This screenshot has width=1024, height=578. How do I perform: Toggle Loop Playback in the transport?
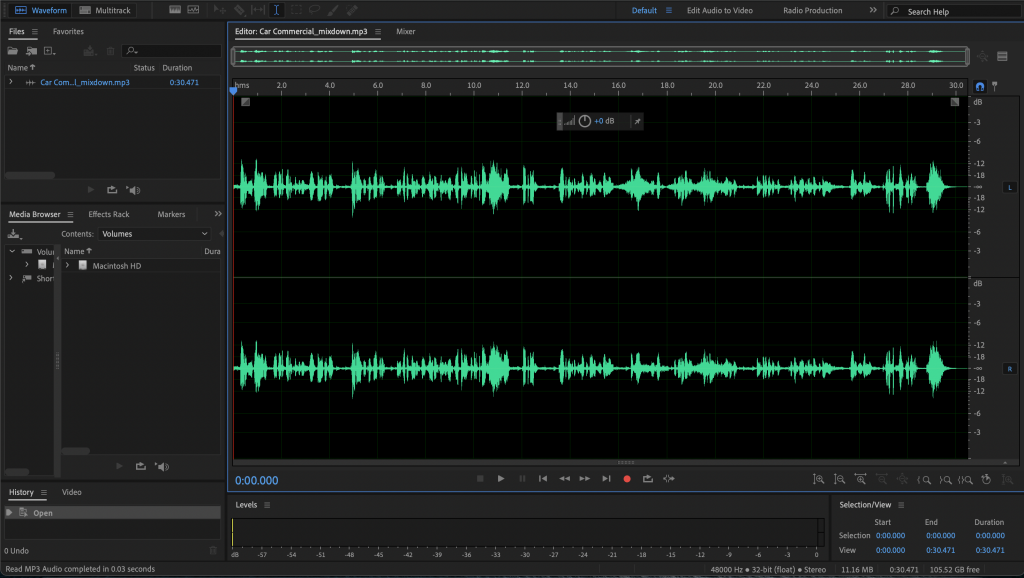pyautogui.click(x=647, y=479)
